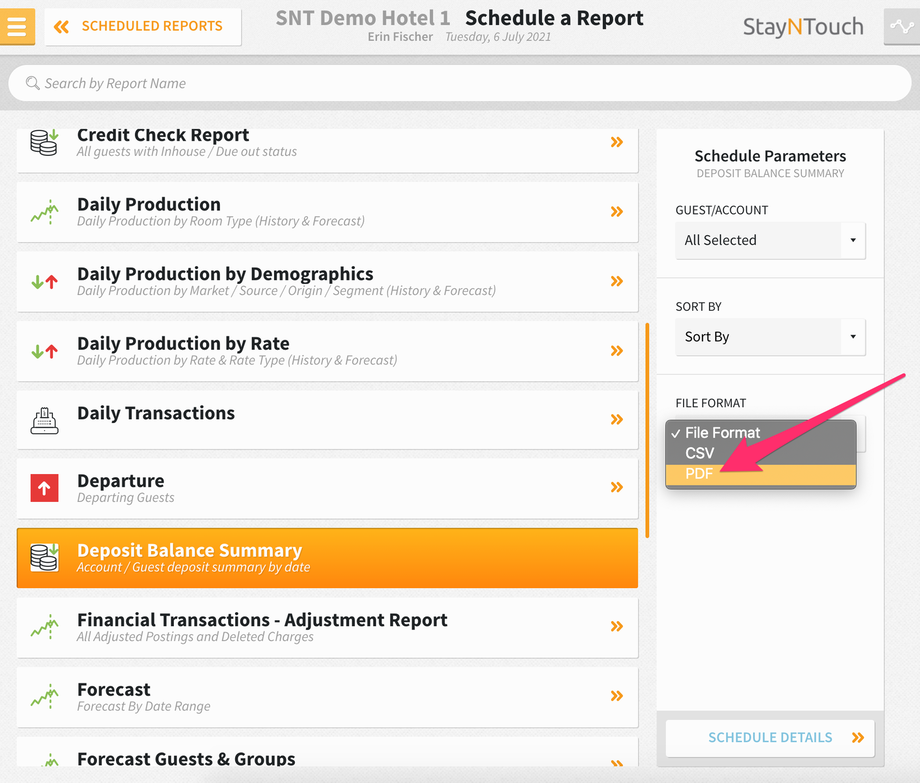Viewport: 920px width, 783px height.
Task: Select the Daily Transactions report title
Action: (156, 413)
